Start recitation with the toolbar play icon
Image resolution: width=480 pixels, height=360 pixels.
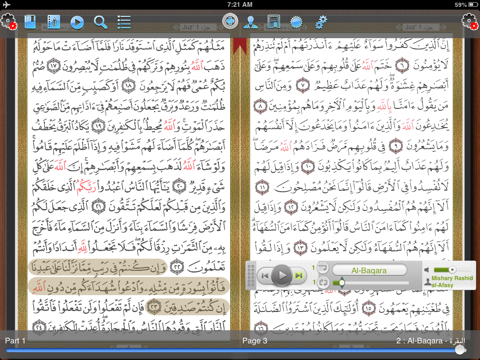click(x=77, y=22)
